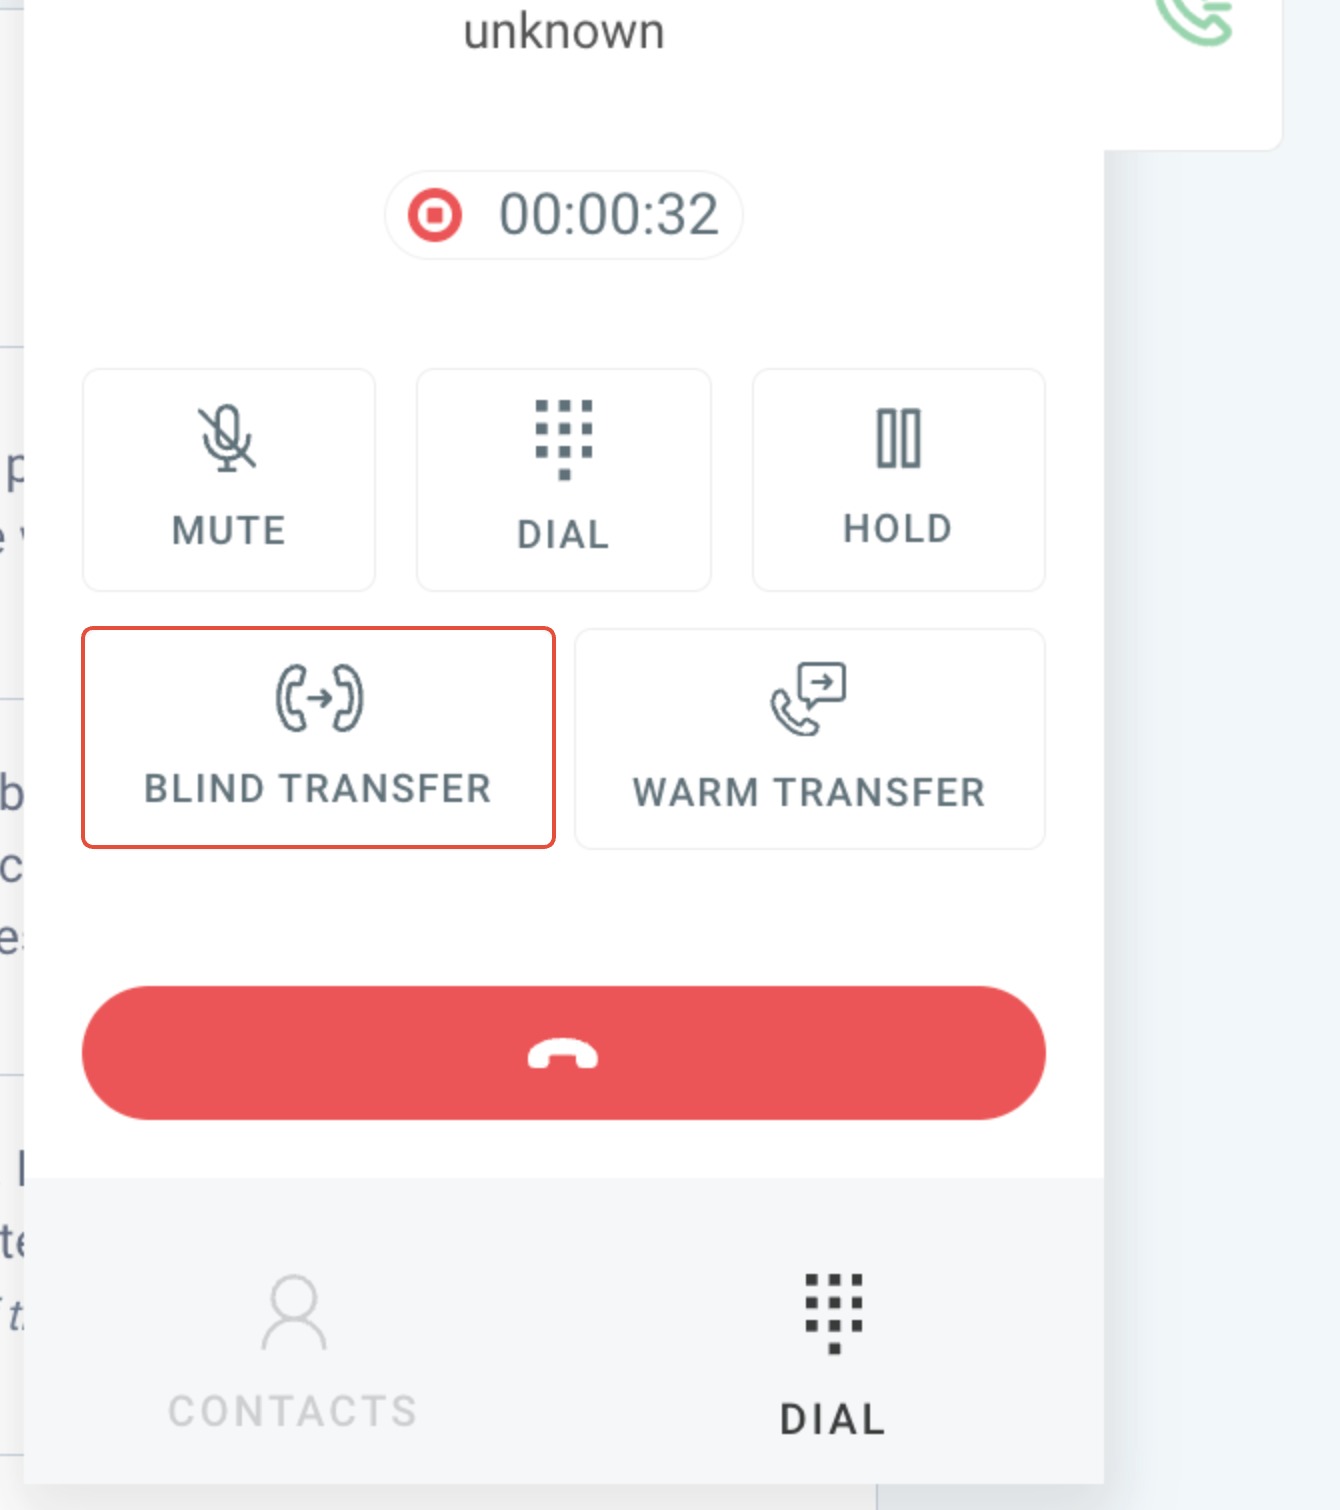This screenshot has width=1340, height=1510.
Task: Open the in-call keypad grid icon
Action: (564, 440)
